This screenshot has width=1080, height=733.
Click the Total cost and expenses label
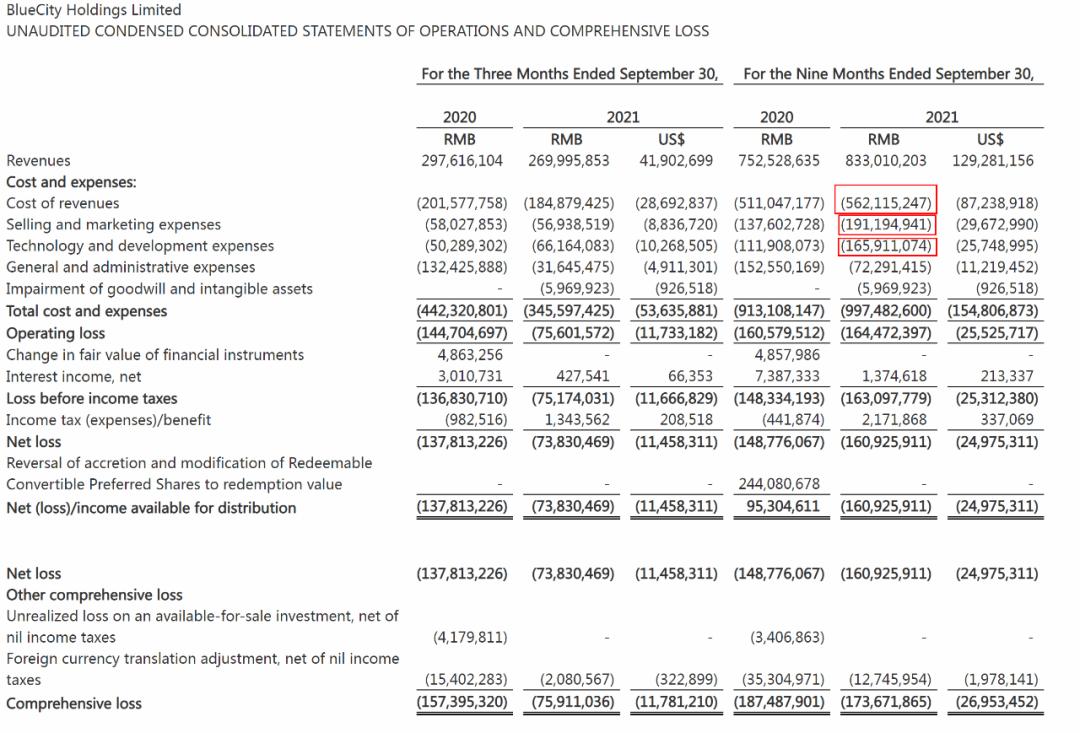click(x=86, y=311)
